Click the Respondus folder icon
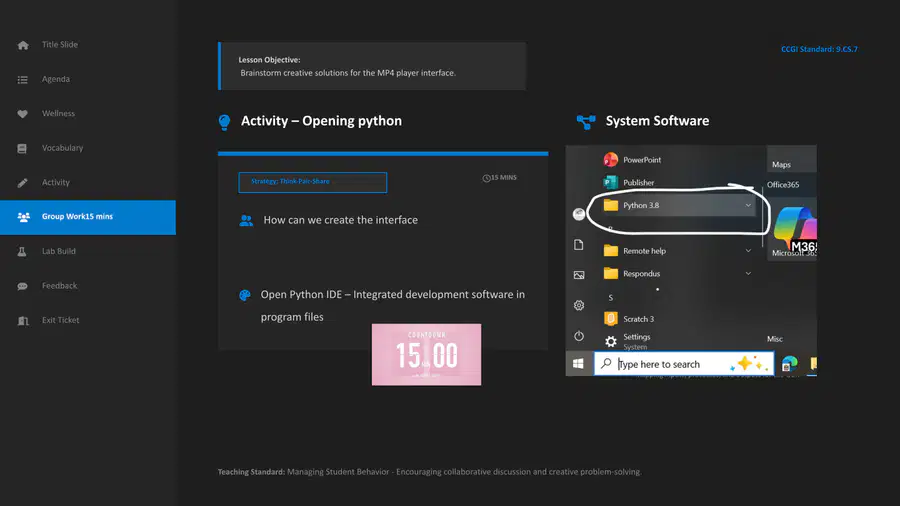The width and height of the screenshot is (900, 506). pos(611,274)
